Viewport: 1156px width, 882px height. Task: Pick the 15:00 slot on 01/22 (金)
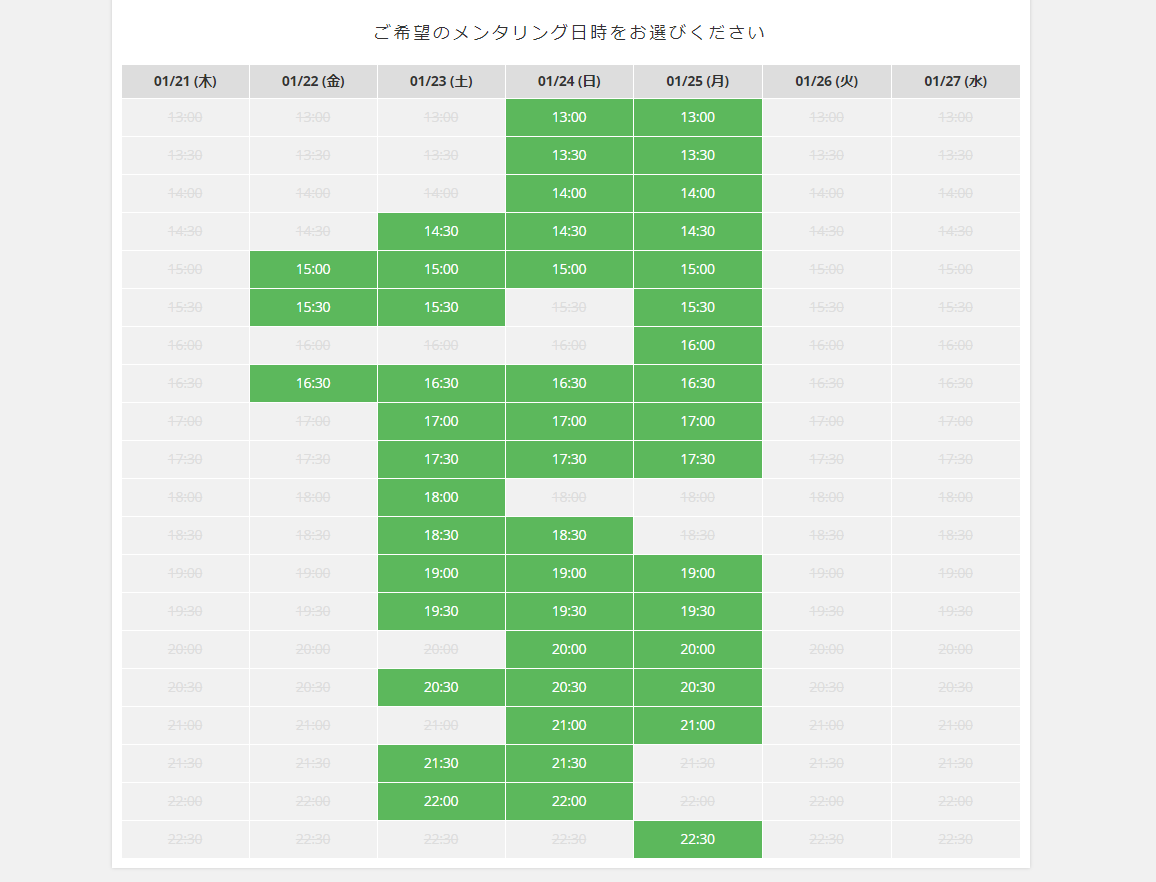pyautogui.click(x=313, y=269)
